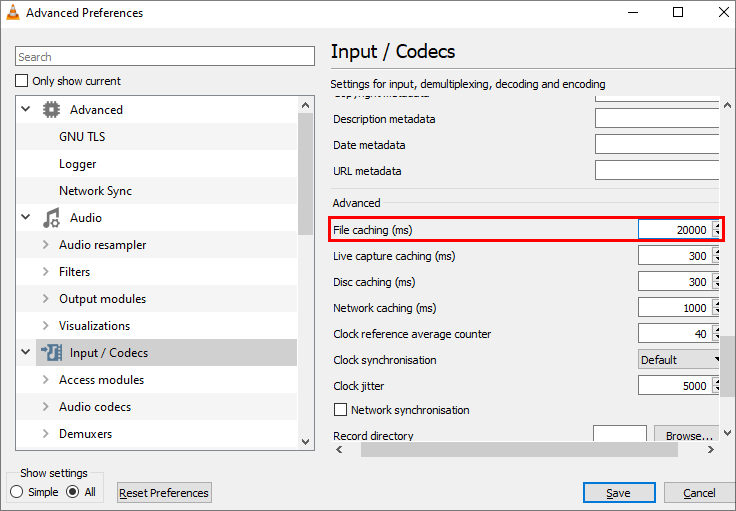This screenshot has width=736, height=511.
Task: Click the preferences search box
Action: tap(165, 57)
